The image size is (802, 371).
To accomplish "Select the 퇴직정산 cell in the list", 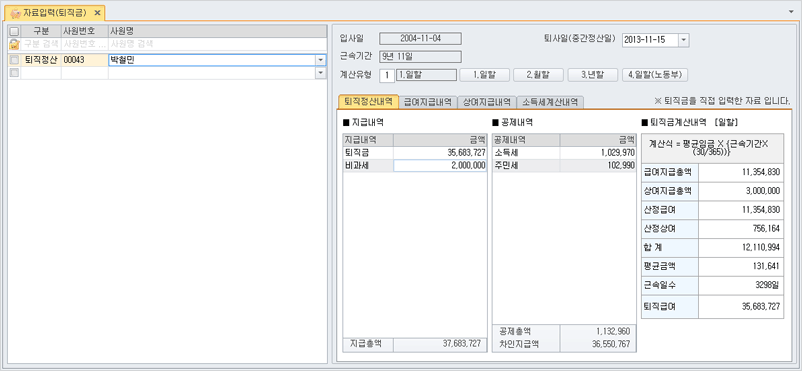I will click(41, 60).
